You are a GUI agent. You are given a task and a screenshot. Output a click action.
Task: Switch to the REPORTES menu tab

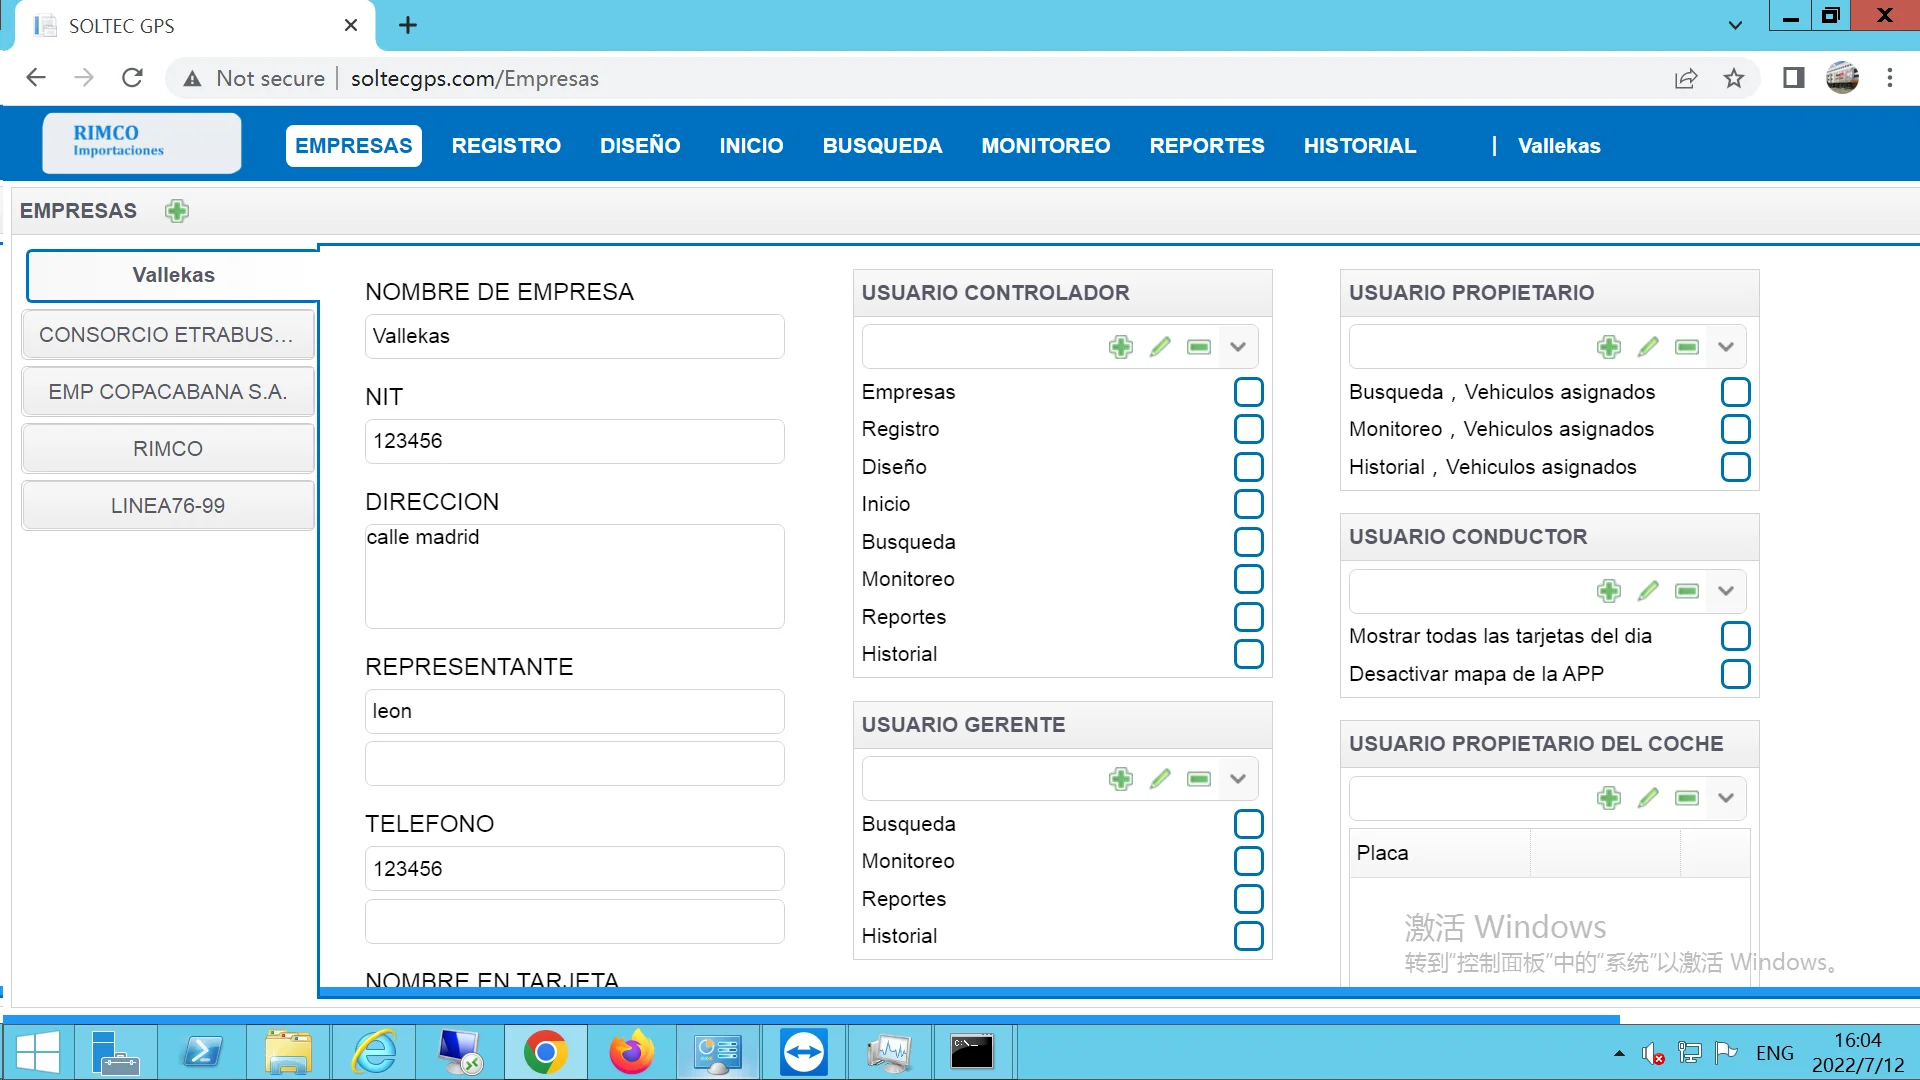1206,146
